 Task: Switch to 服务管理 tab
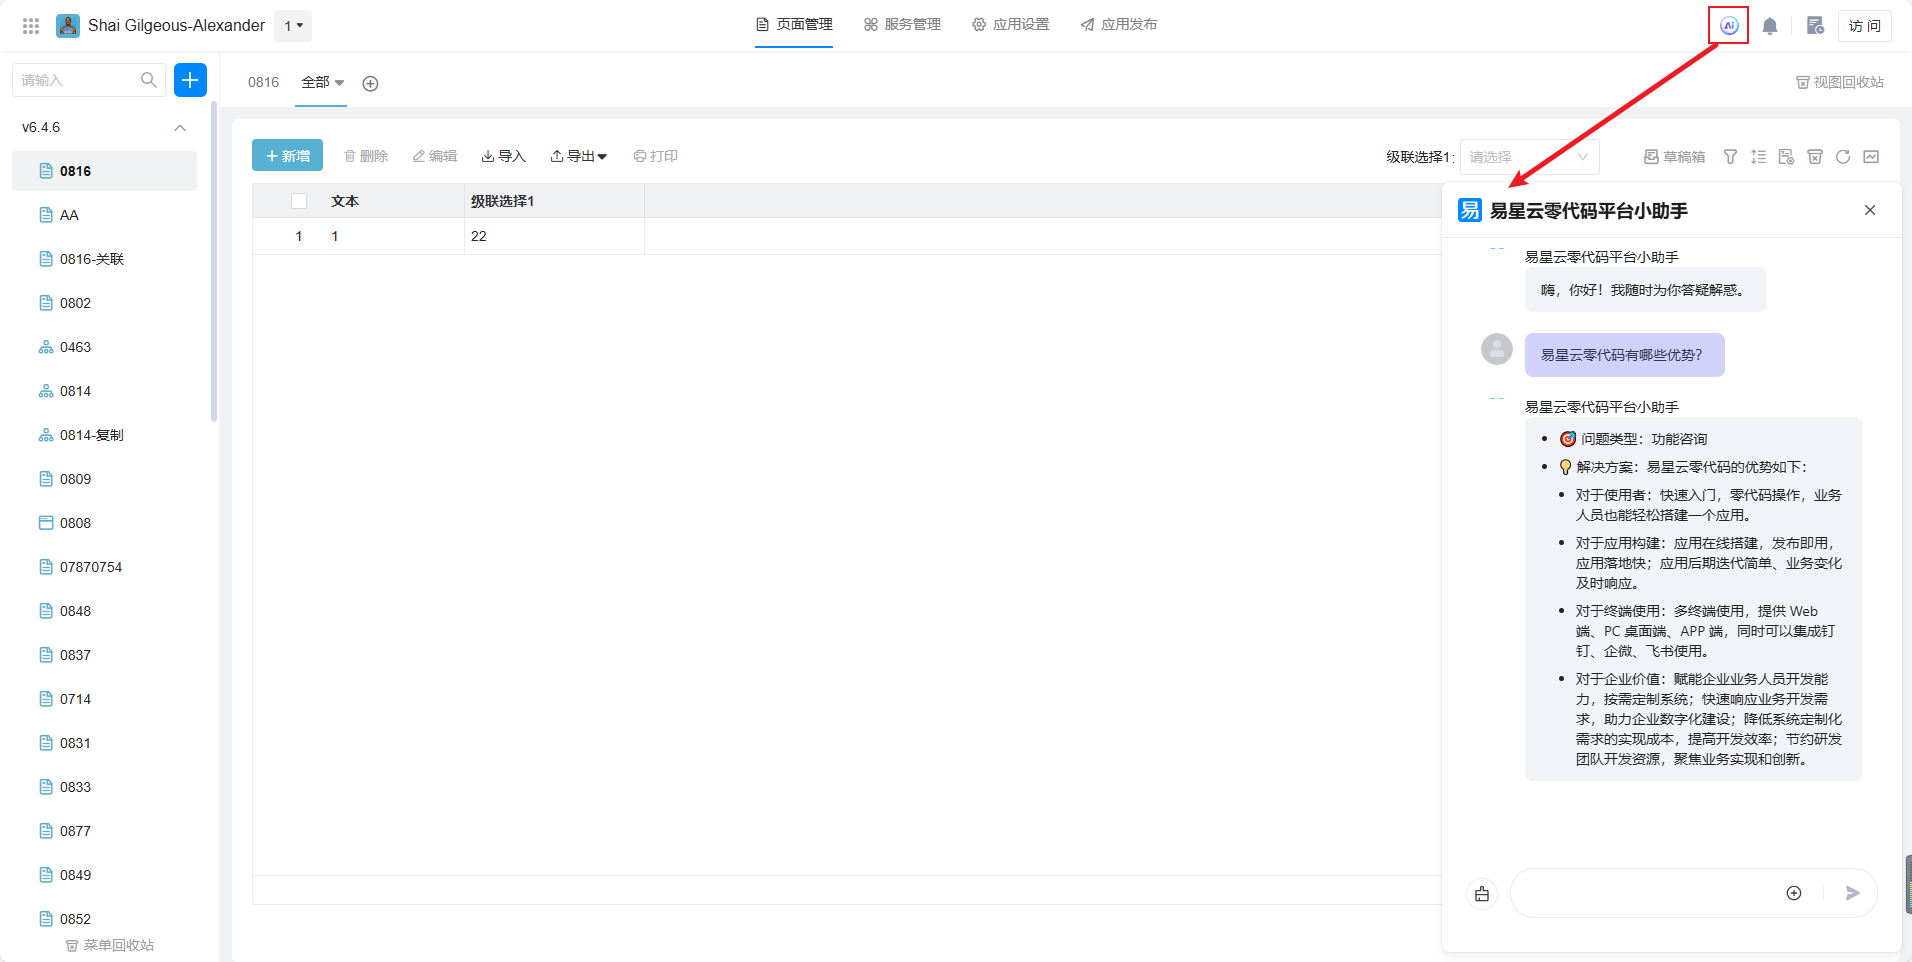pyautogui.click(x=902, y=25)
